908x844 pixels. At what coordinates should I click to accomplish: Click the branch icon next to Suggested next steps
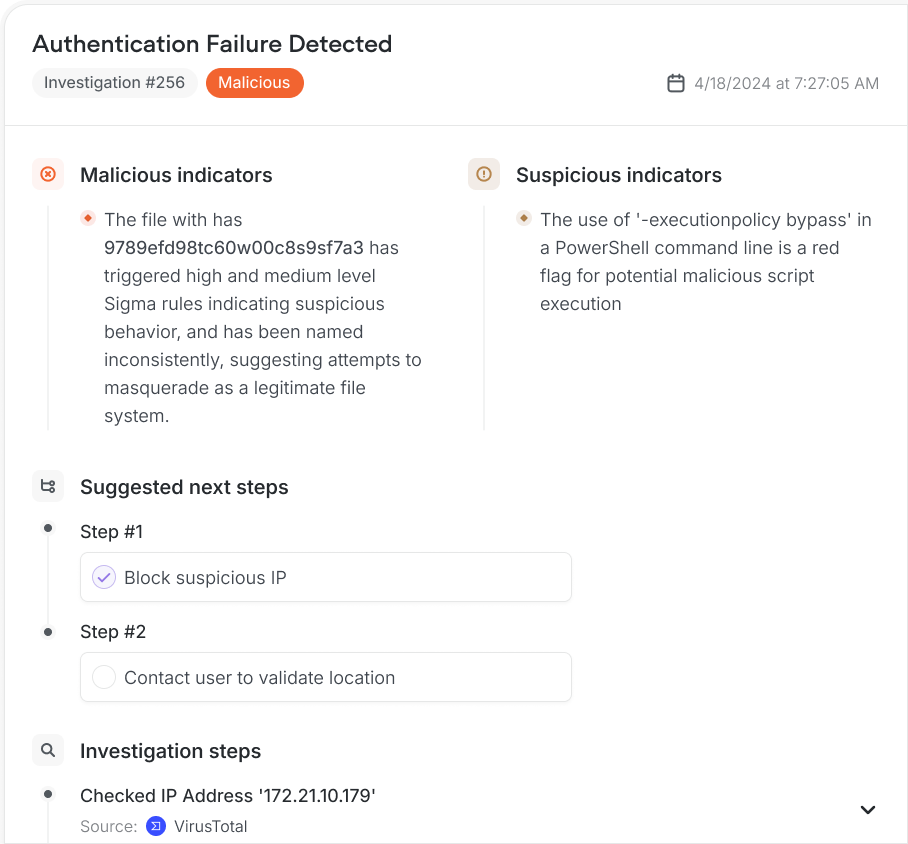[x=48, y=486]
